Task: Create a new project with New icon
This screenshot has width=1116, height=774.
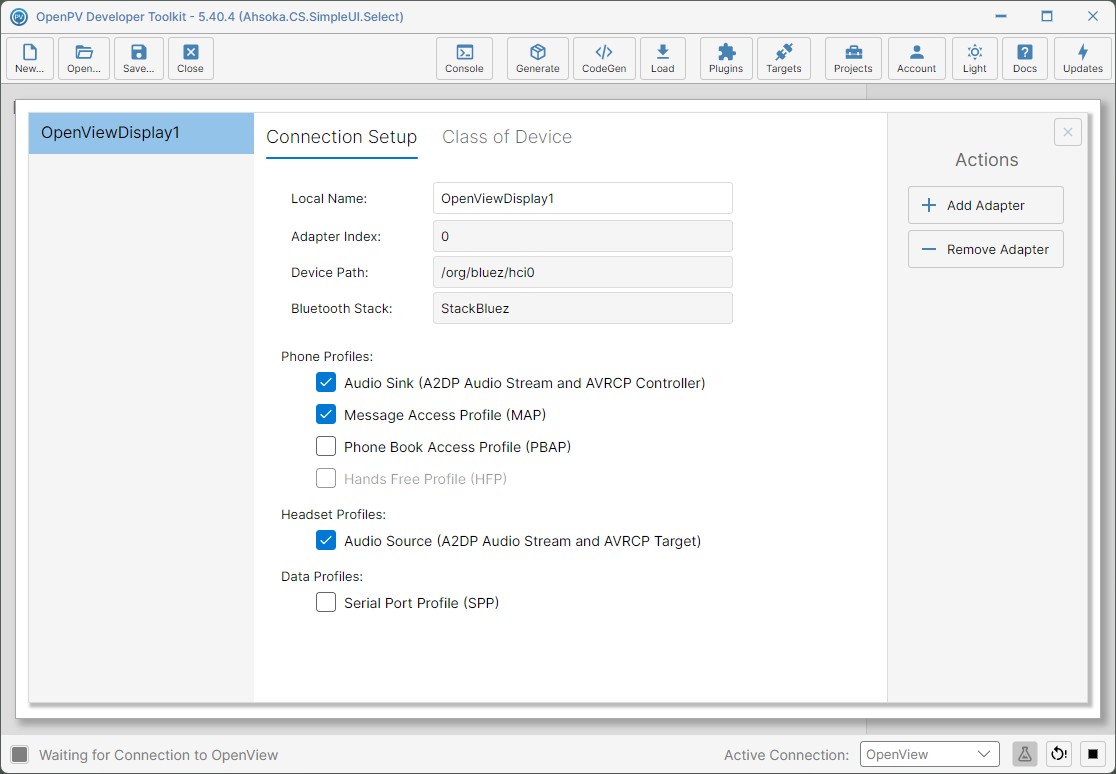Action: coord(30,58)
